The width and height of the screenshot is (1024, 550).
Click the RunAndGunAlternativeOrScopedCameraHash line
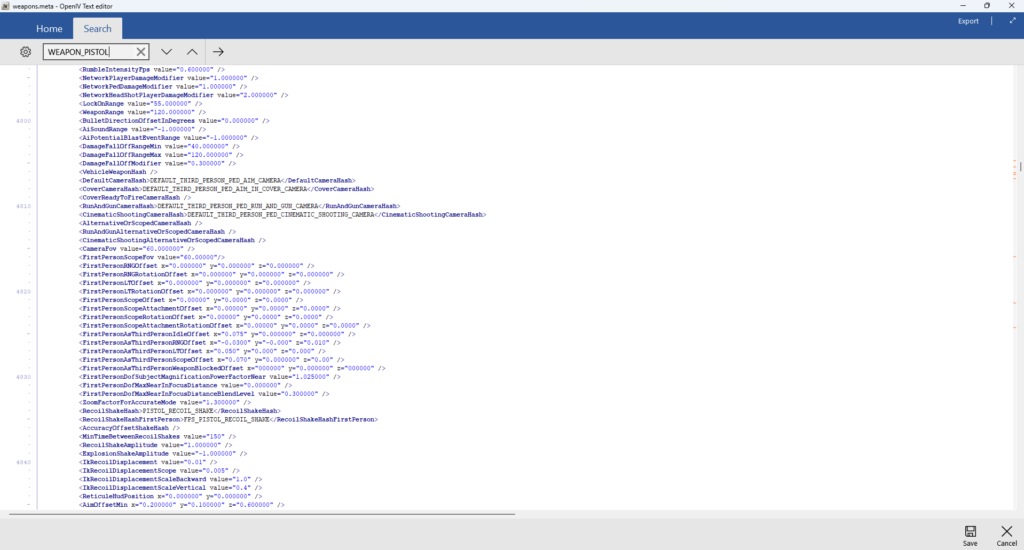[157, 231]
